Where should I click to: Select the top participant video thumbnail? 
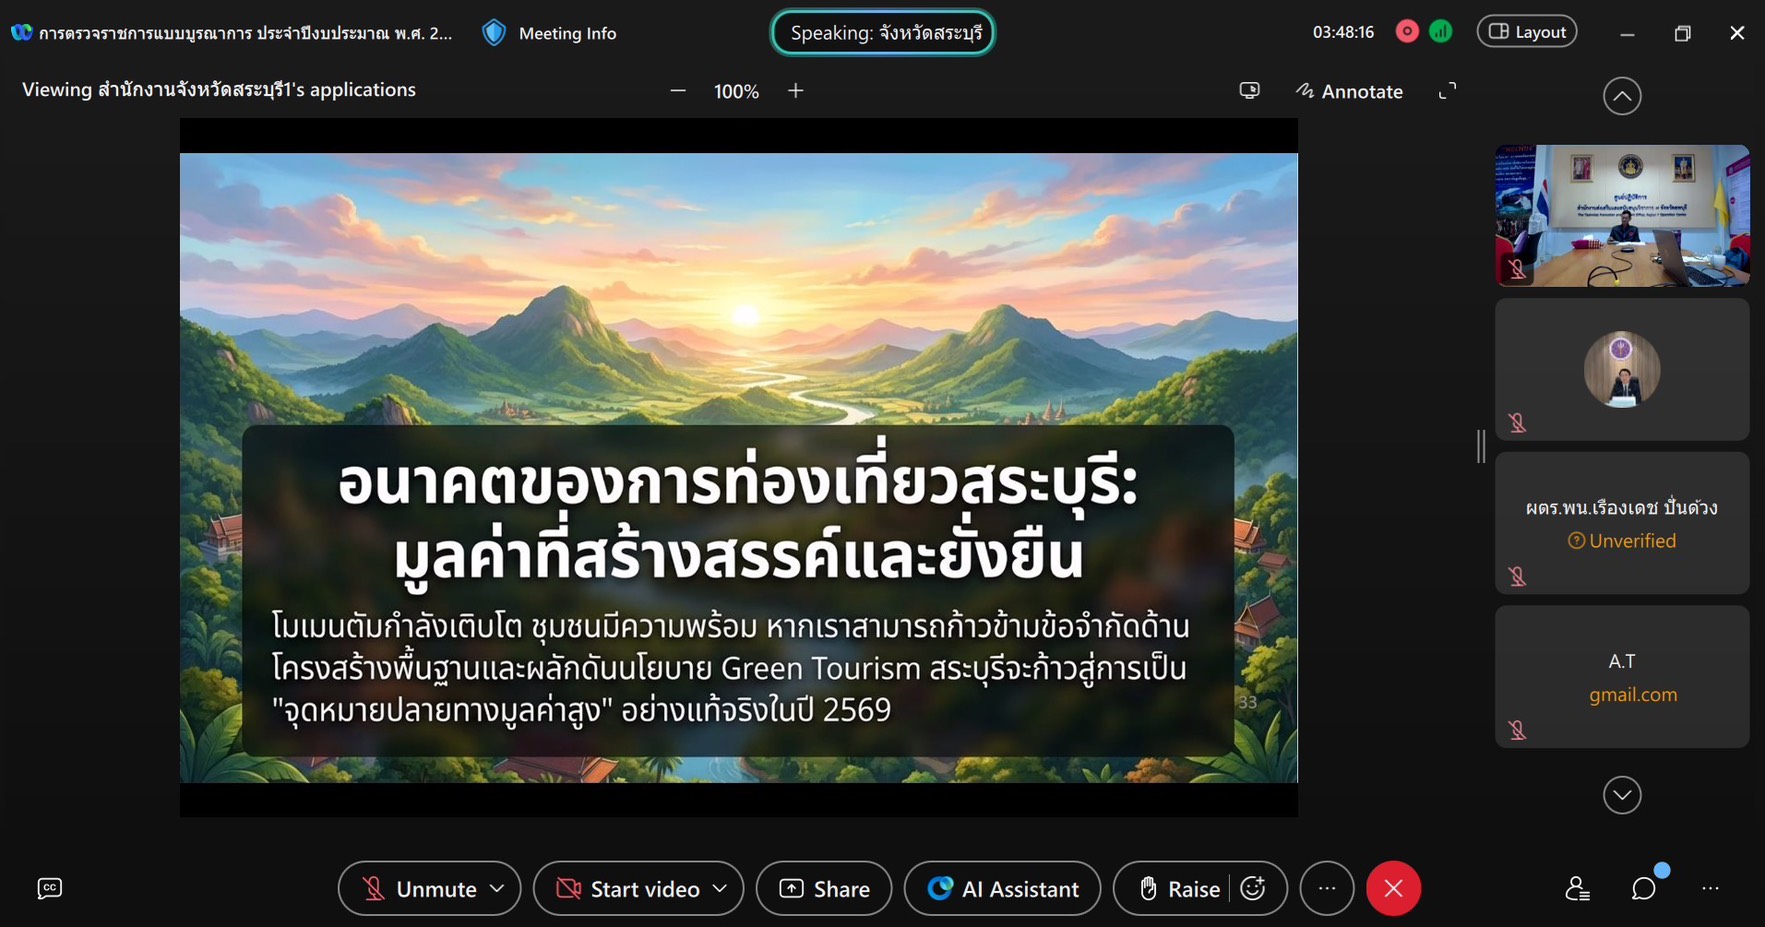coord(1621,216)
